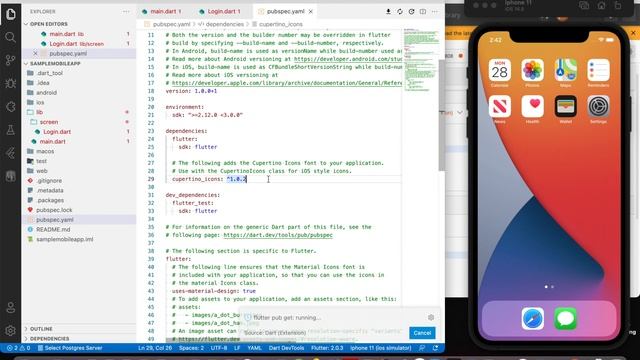This screenshot has height=360, width=640.
Task: Open notification settings gear for flutter pub get
Action: tap(431, 318)
